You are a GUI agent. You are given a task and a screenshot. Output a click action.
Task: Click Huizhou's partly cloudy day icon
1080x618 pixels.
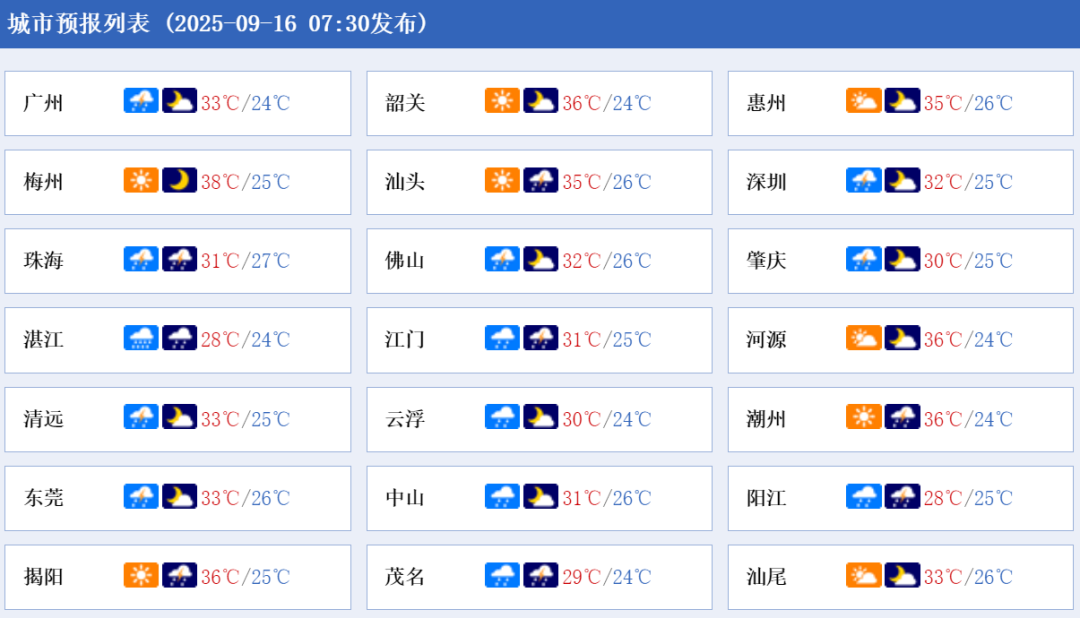tap(864, 101)
